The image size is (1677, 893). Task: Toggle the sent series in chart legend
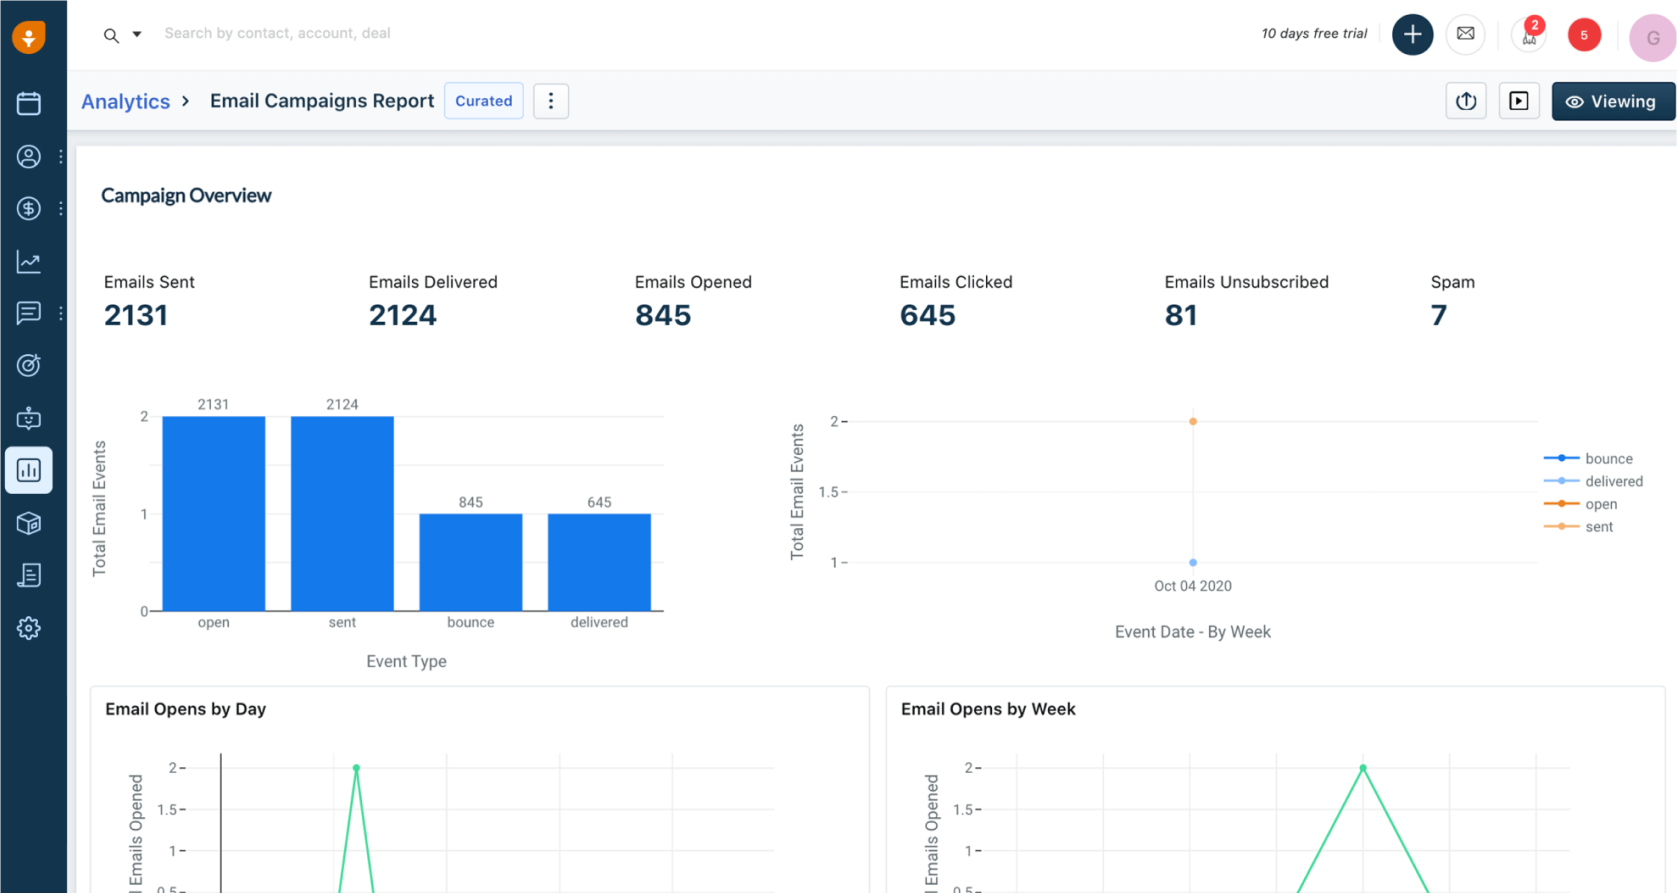click(x=1578, y=527)
